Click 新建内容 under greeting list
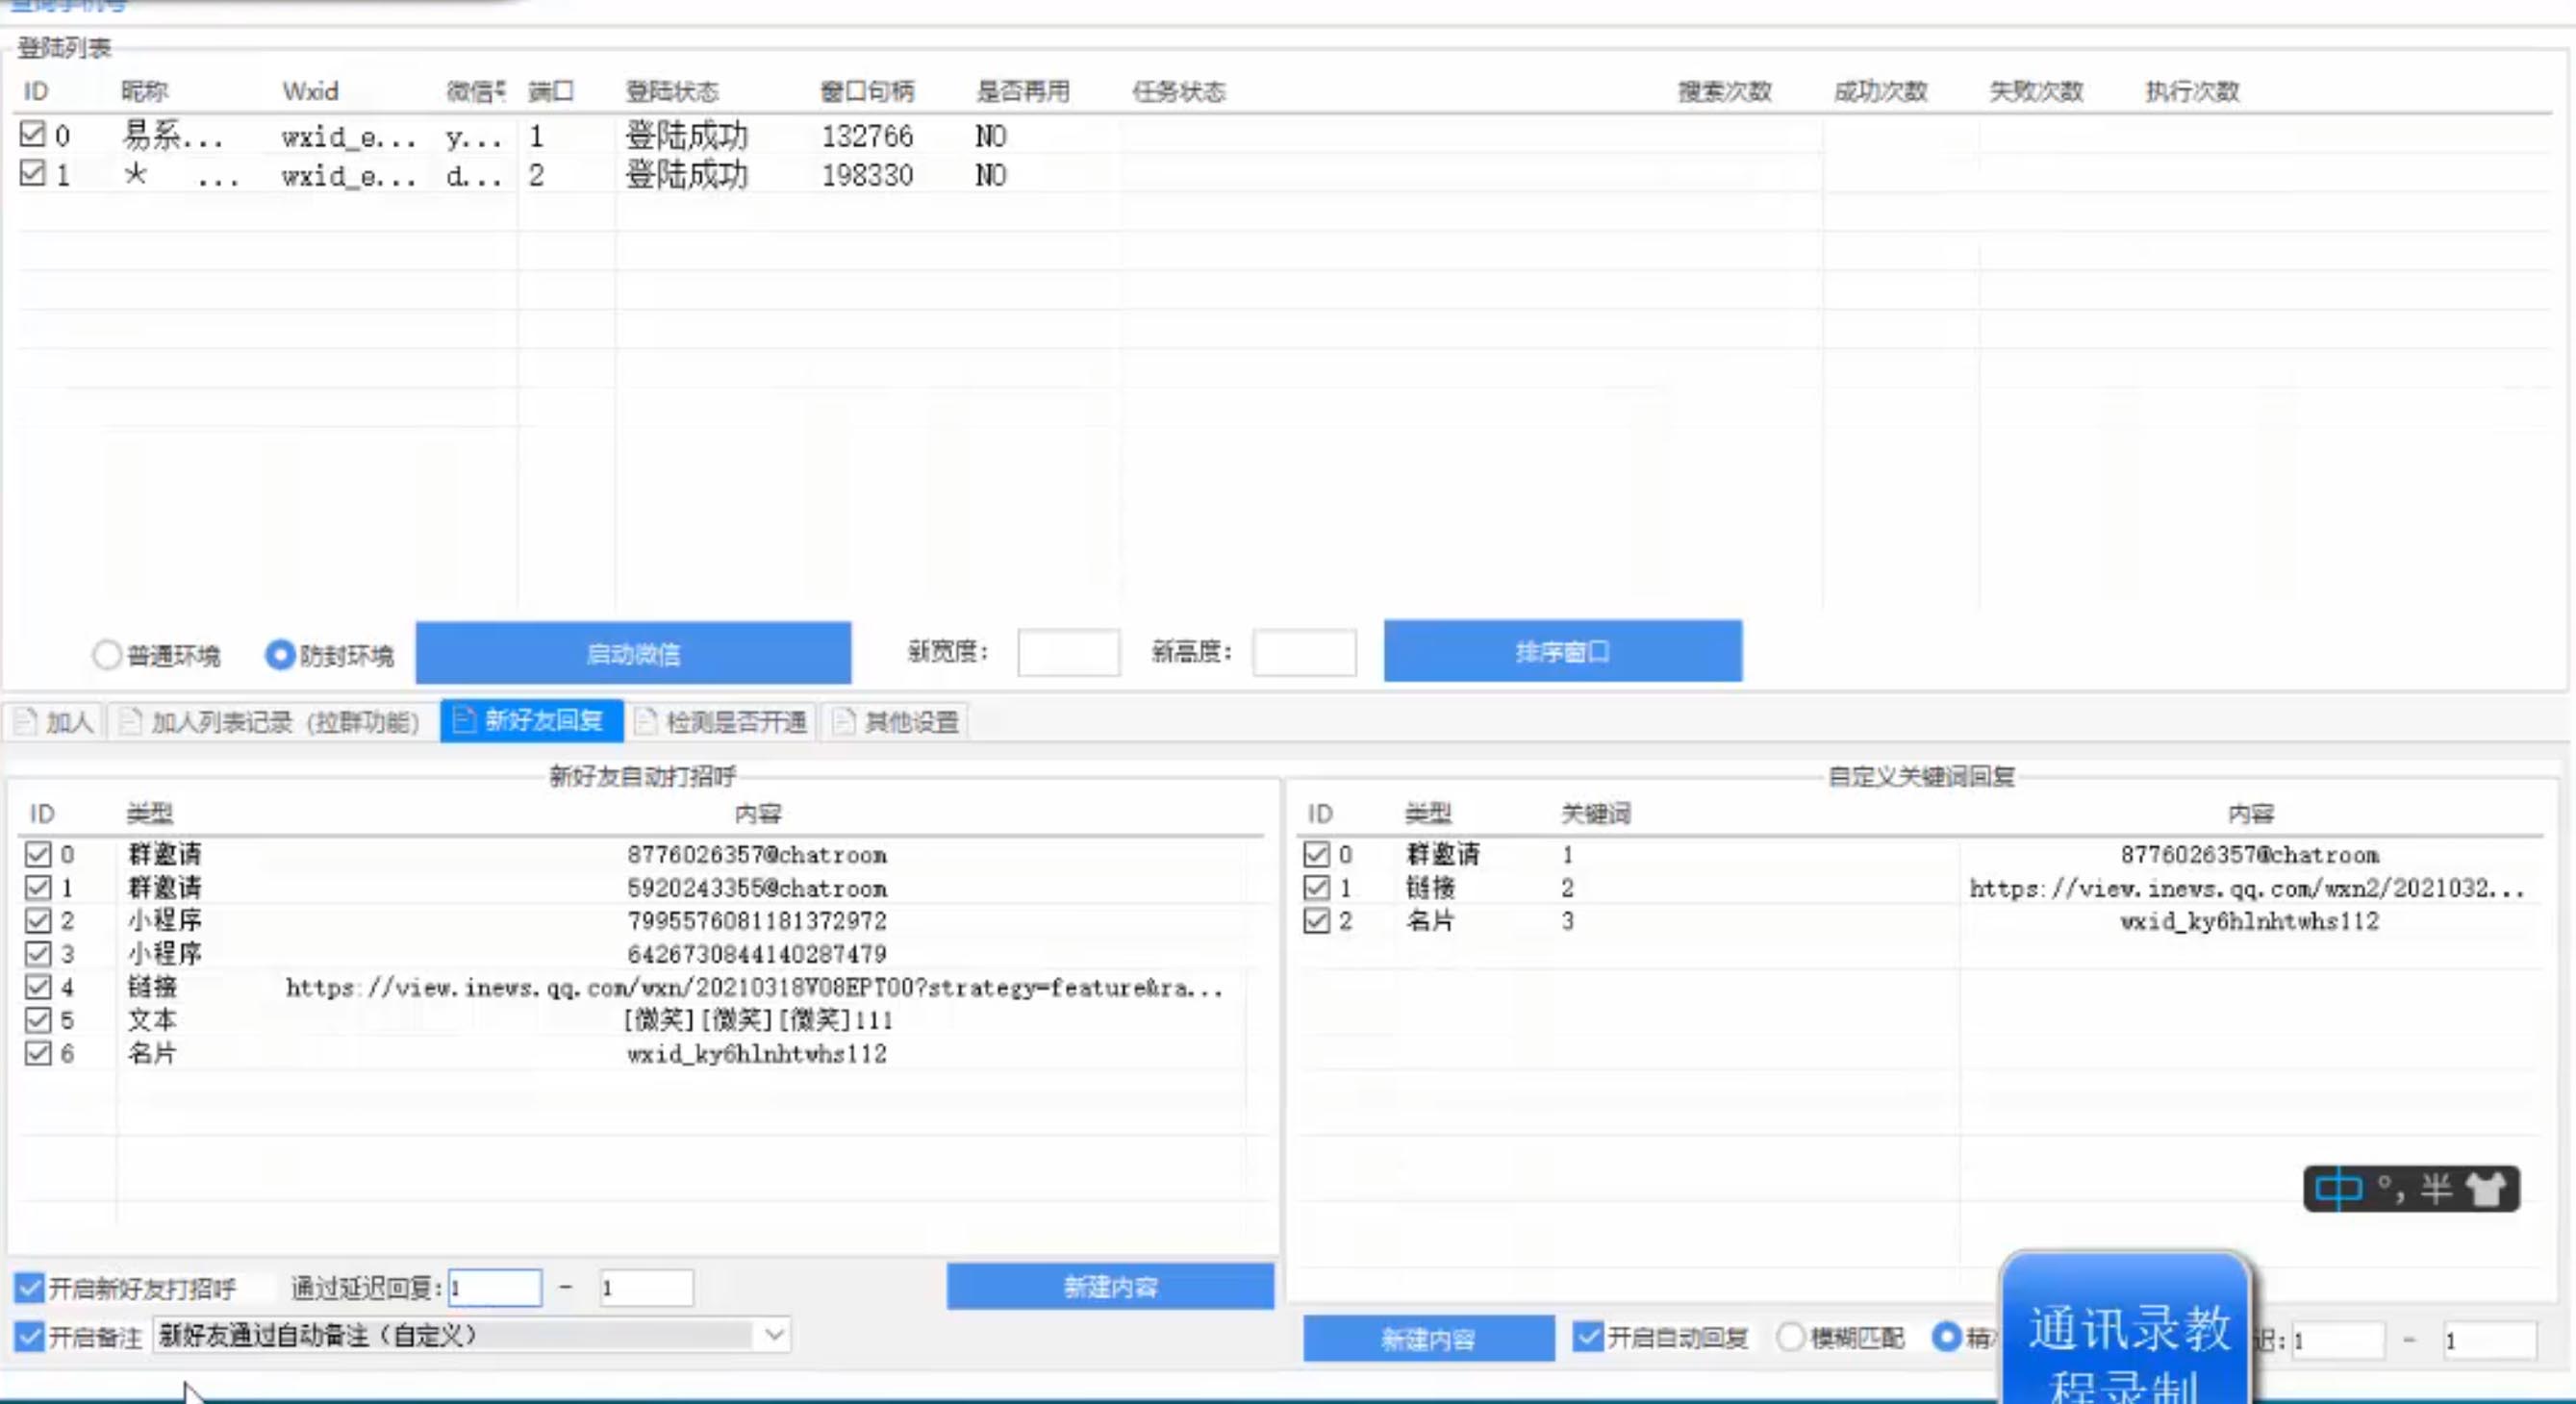 (x=1109, y=1286)
